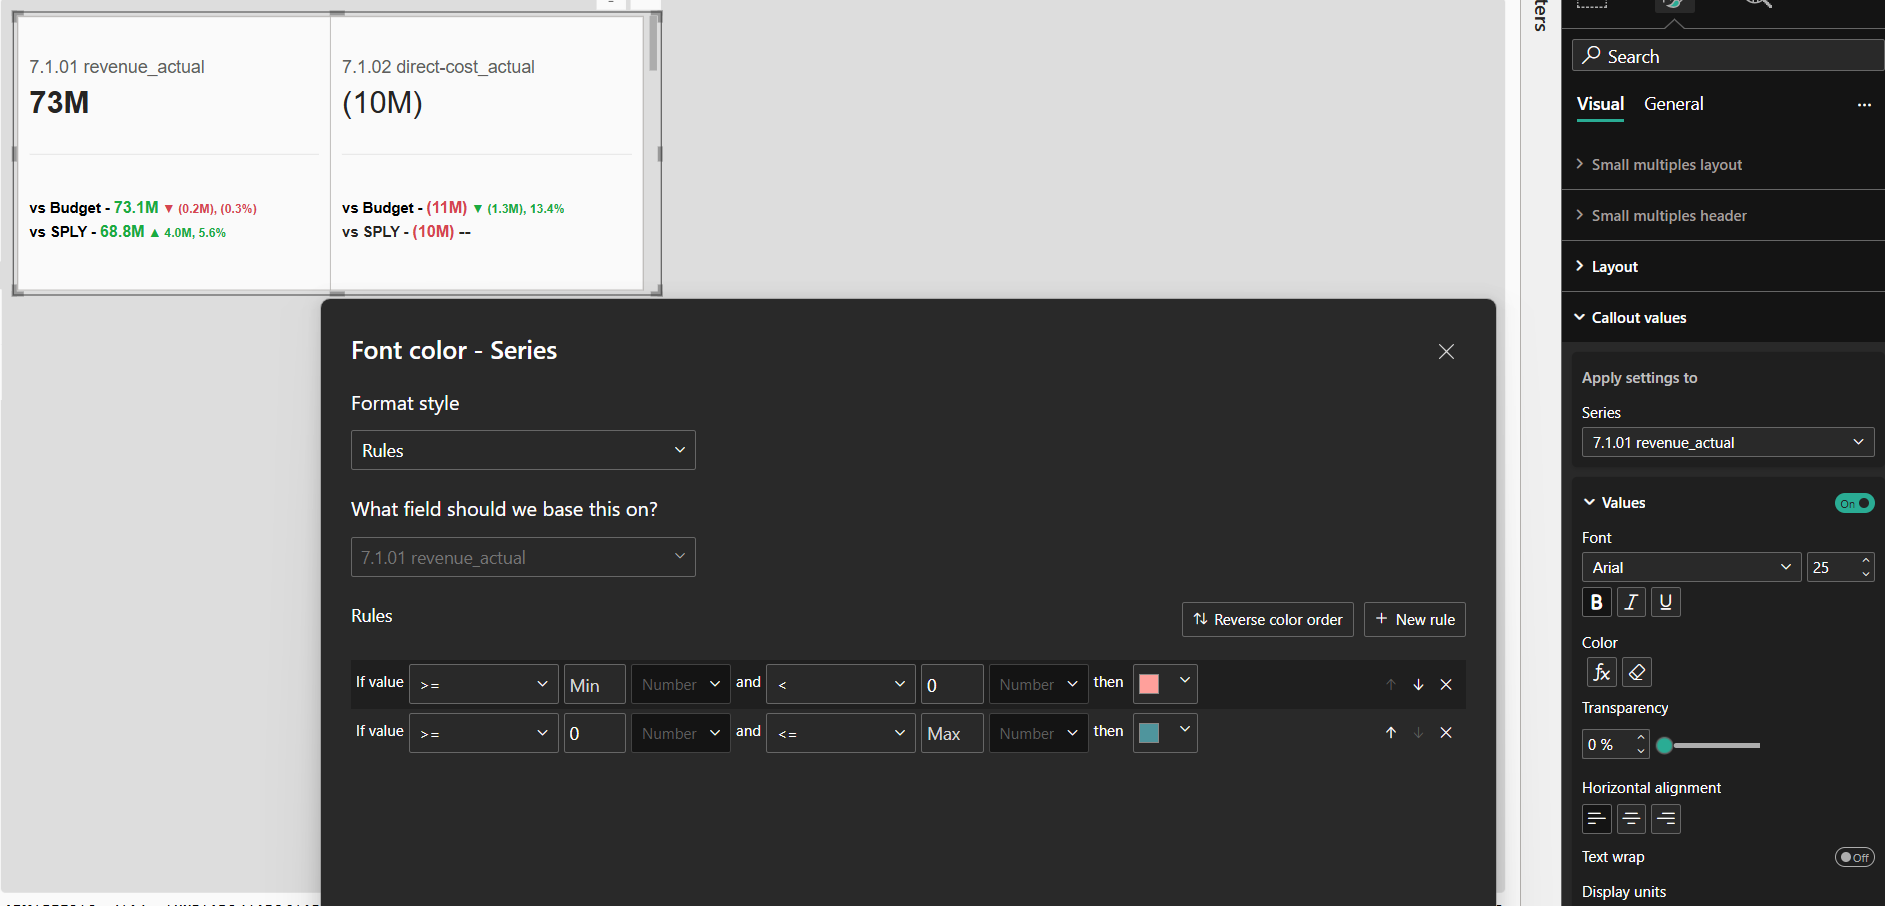Switch to the Visual tab
1885x906 pixels.
(x=1600, y=104)
